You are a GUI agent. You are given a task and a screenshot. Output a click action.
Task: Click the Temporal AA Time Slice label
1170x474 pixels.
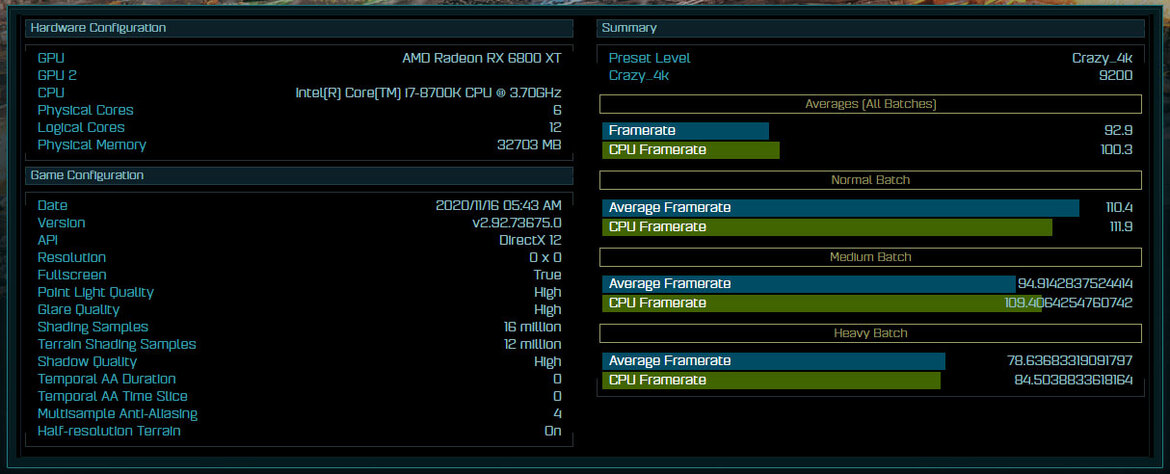click(x=113, y=396)
